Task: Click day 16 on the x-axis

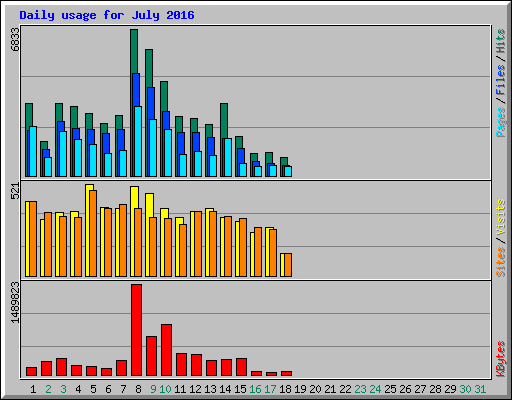Action: 255,389
